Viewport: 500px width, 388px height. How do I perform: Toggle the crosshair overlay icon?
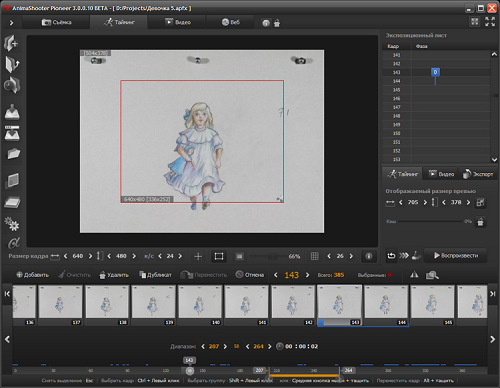(198, 256)
